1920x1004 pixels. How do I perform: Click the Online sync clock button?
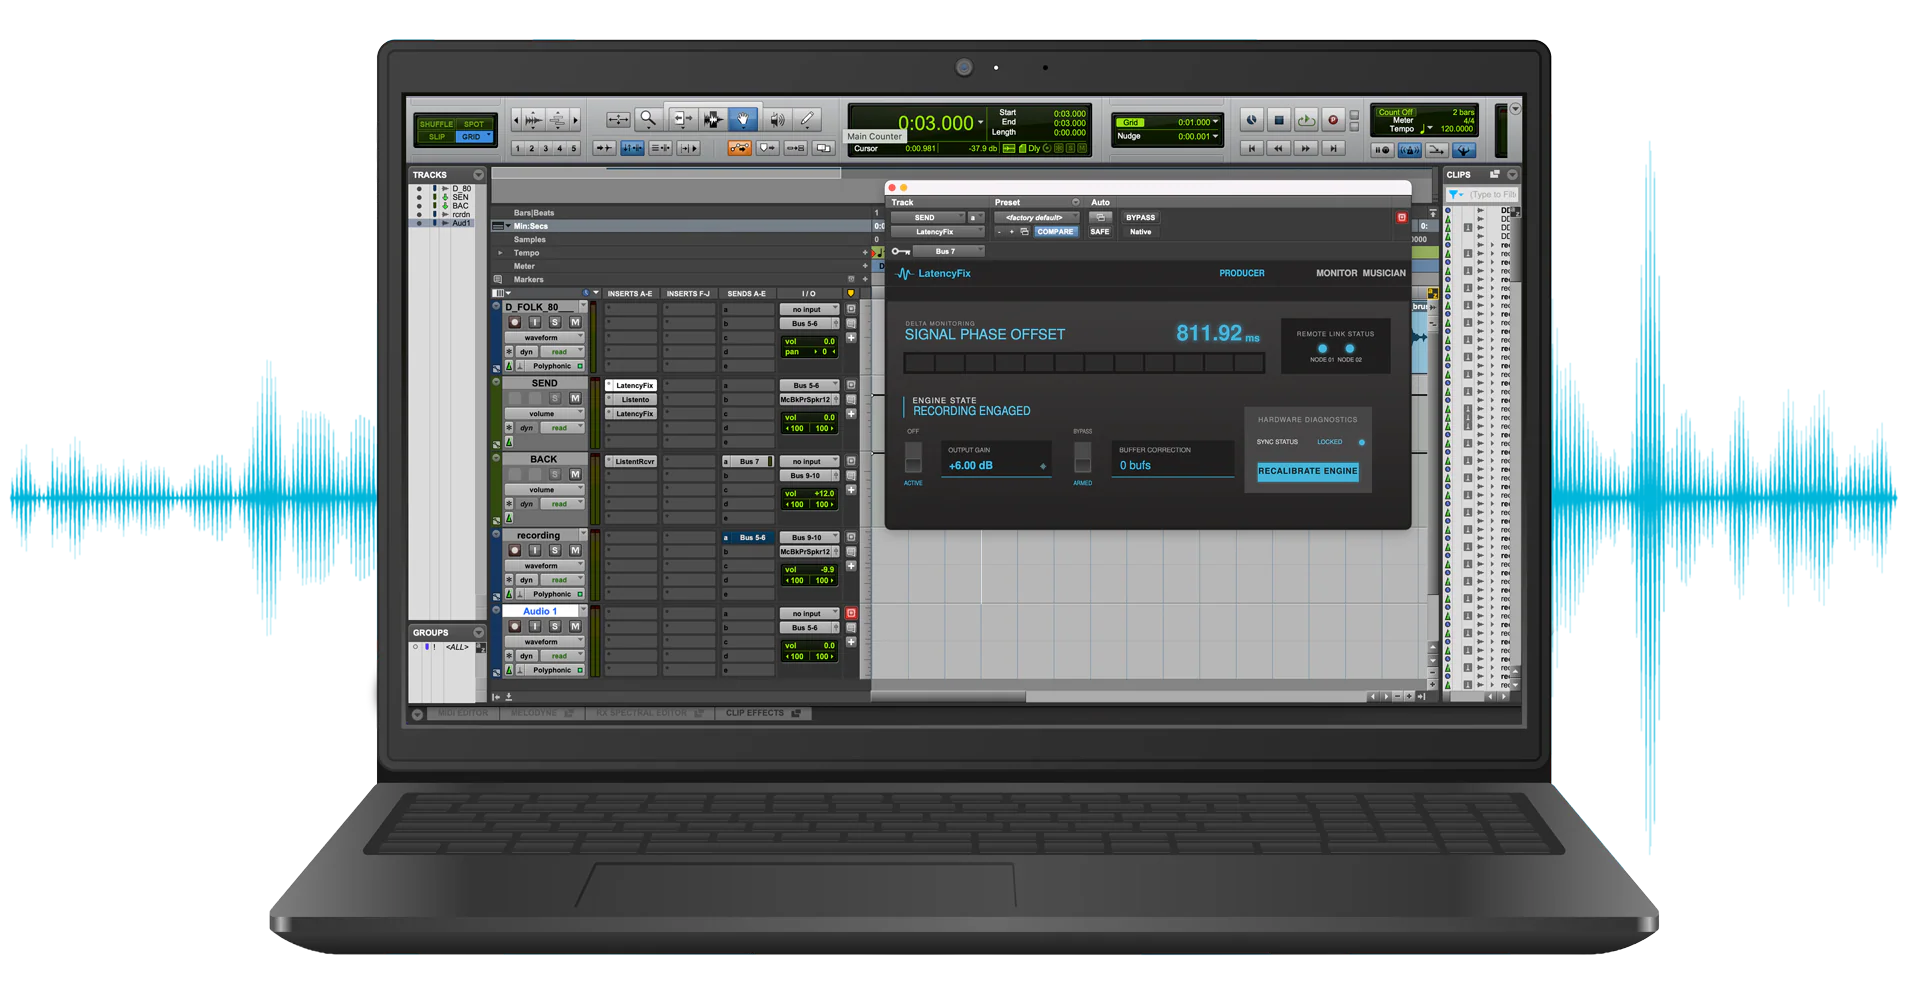(x=1252, y=120)
